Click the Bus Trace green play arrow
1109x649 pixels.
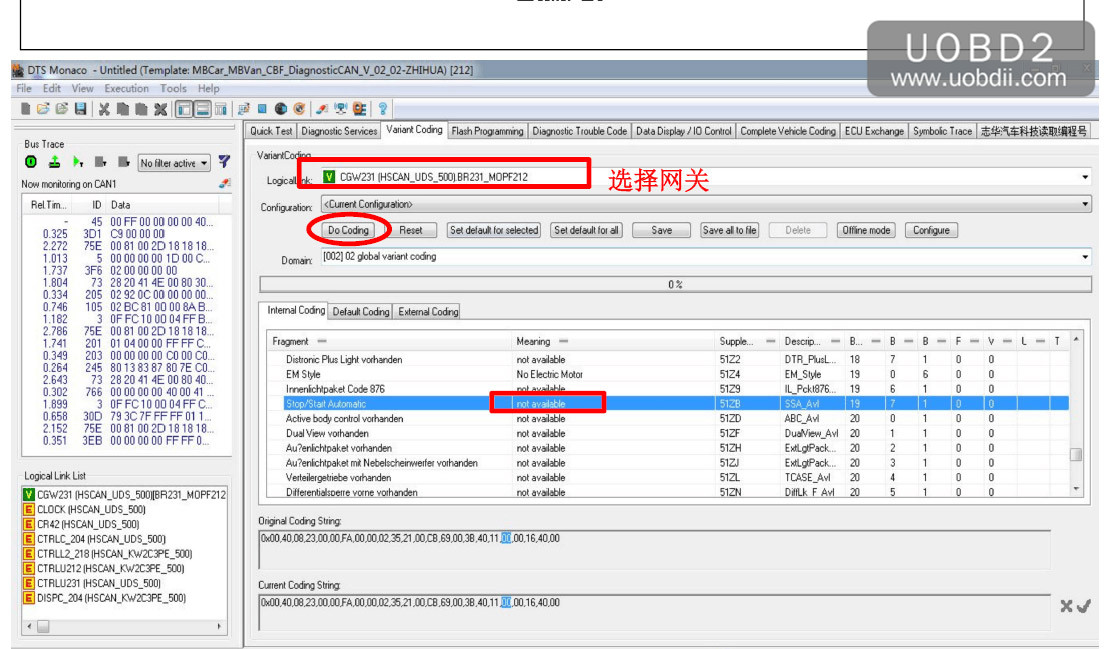[78, 163]
